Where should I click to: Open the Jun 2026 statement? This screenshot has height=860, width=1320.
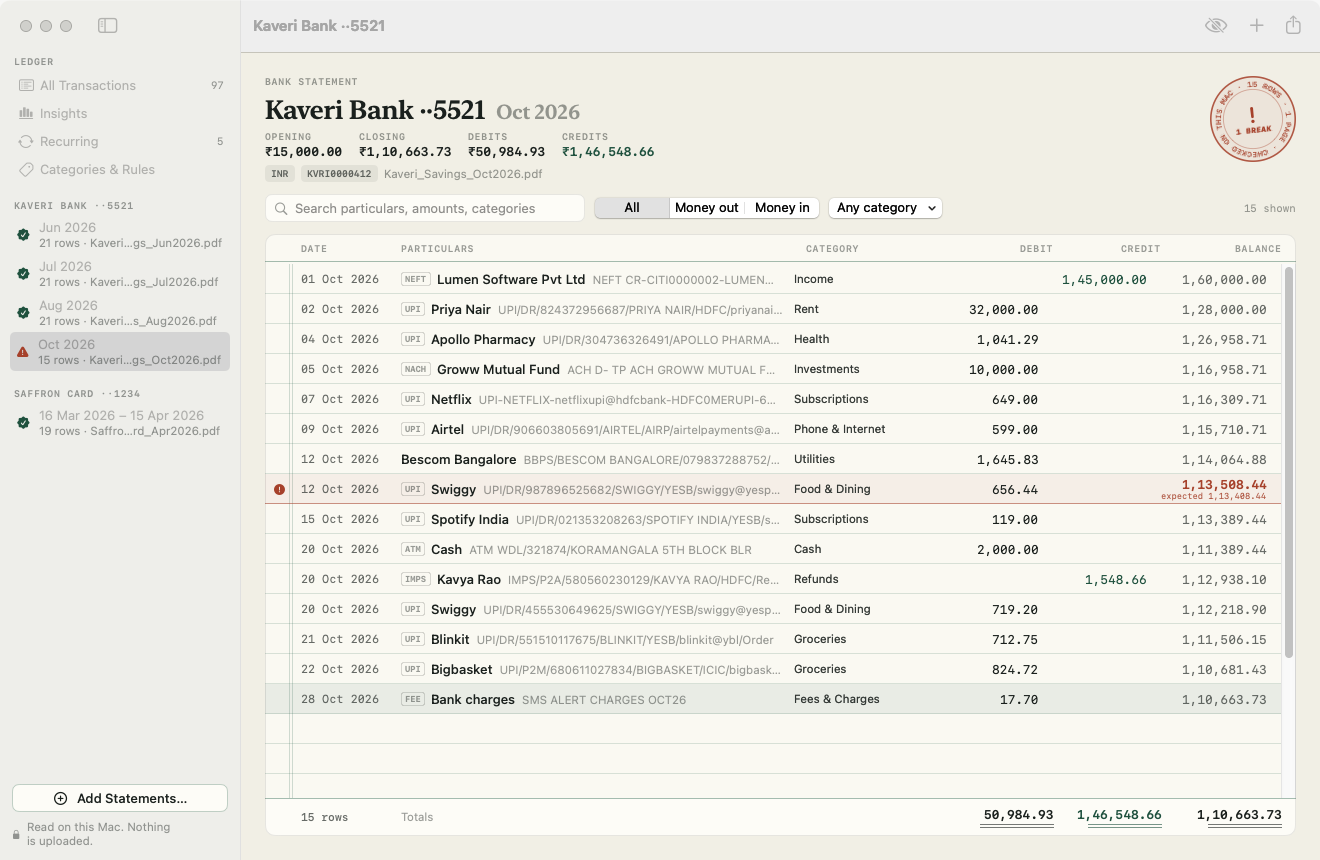point(120,235)
